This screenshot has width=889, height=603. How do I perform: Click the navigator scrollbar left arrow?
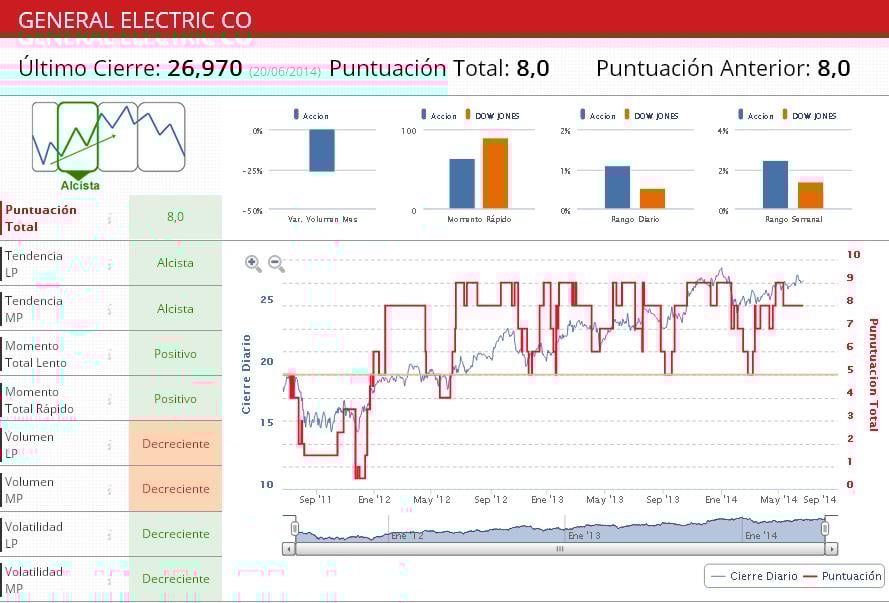(x=289, y=549)
